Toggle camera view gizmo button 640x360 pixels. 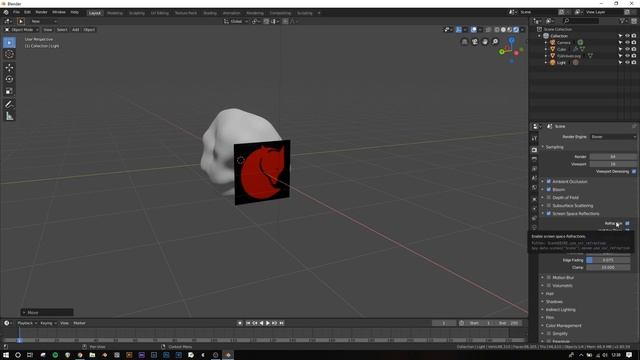[x=475, y=42]
